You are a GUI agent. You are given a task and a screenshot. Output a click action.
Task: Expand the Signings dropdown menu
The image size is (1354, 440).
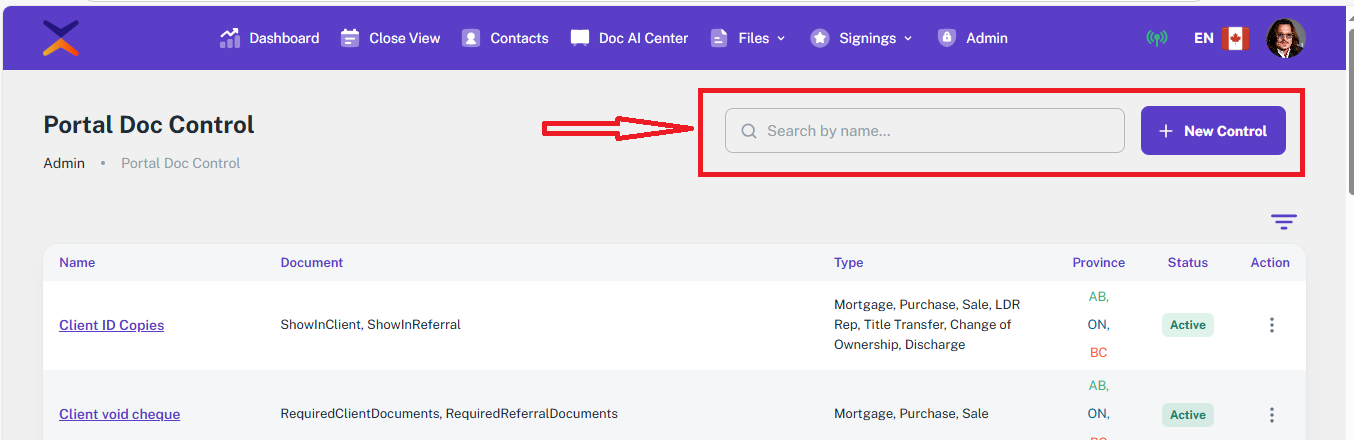point(862,38)
